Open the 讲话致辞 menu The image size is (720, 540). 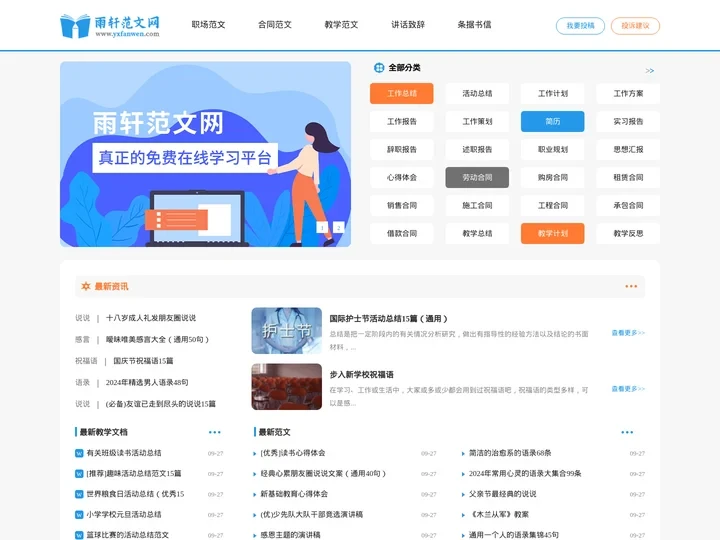(408, 25)
